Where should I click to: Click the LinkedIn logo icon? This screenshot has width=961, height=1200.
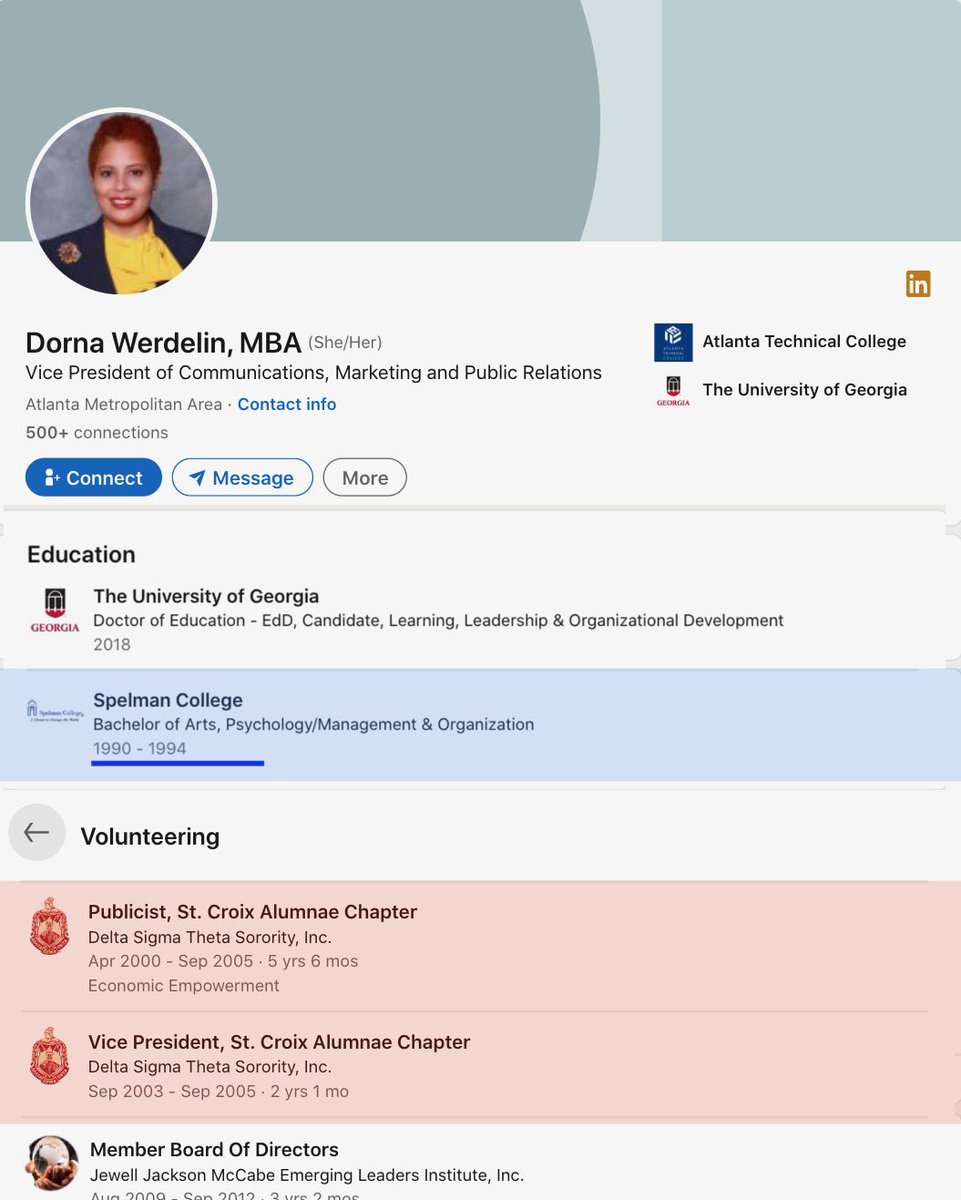(x=918, y=284)
